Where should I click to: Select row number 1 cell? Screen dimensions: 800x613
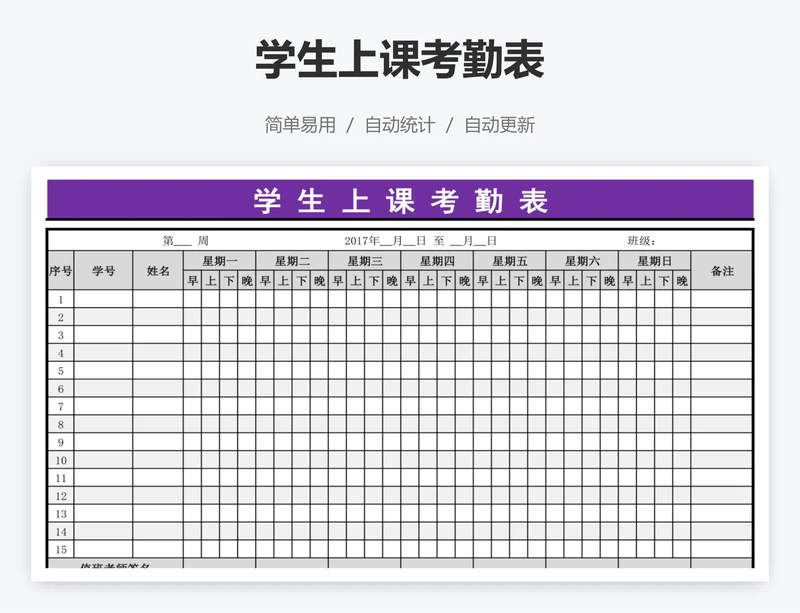(x=61, y=300)
